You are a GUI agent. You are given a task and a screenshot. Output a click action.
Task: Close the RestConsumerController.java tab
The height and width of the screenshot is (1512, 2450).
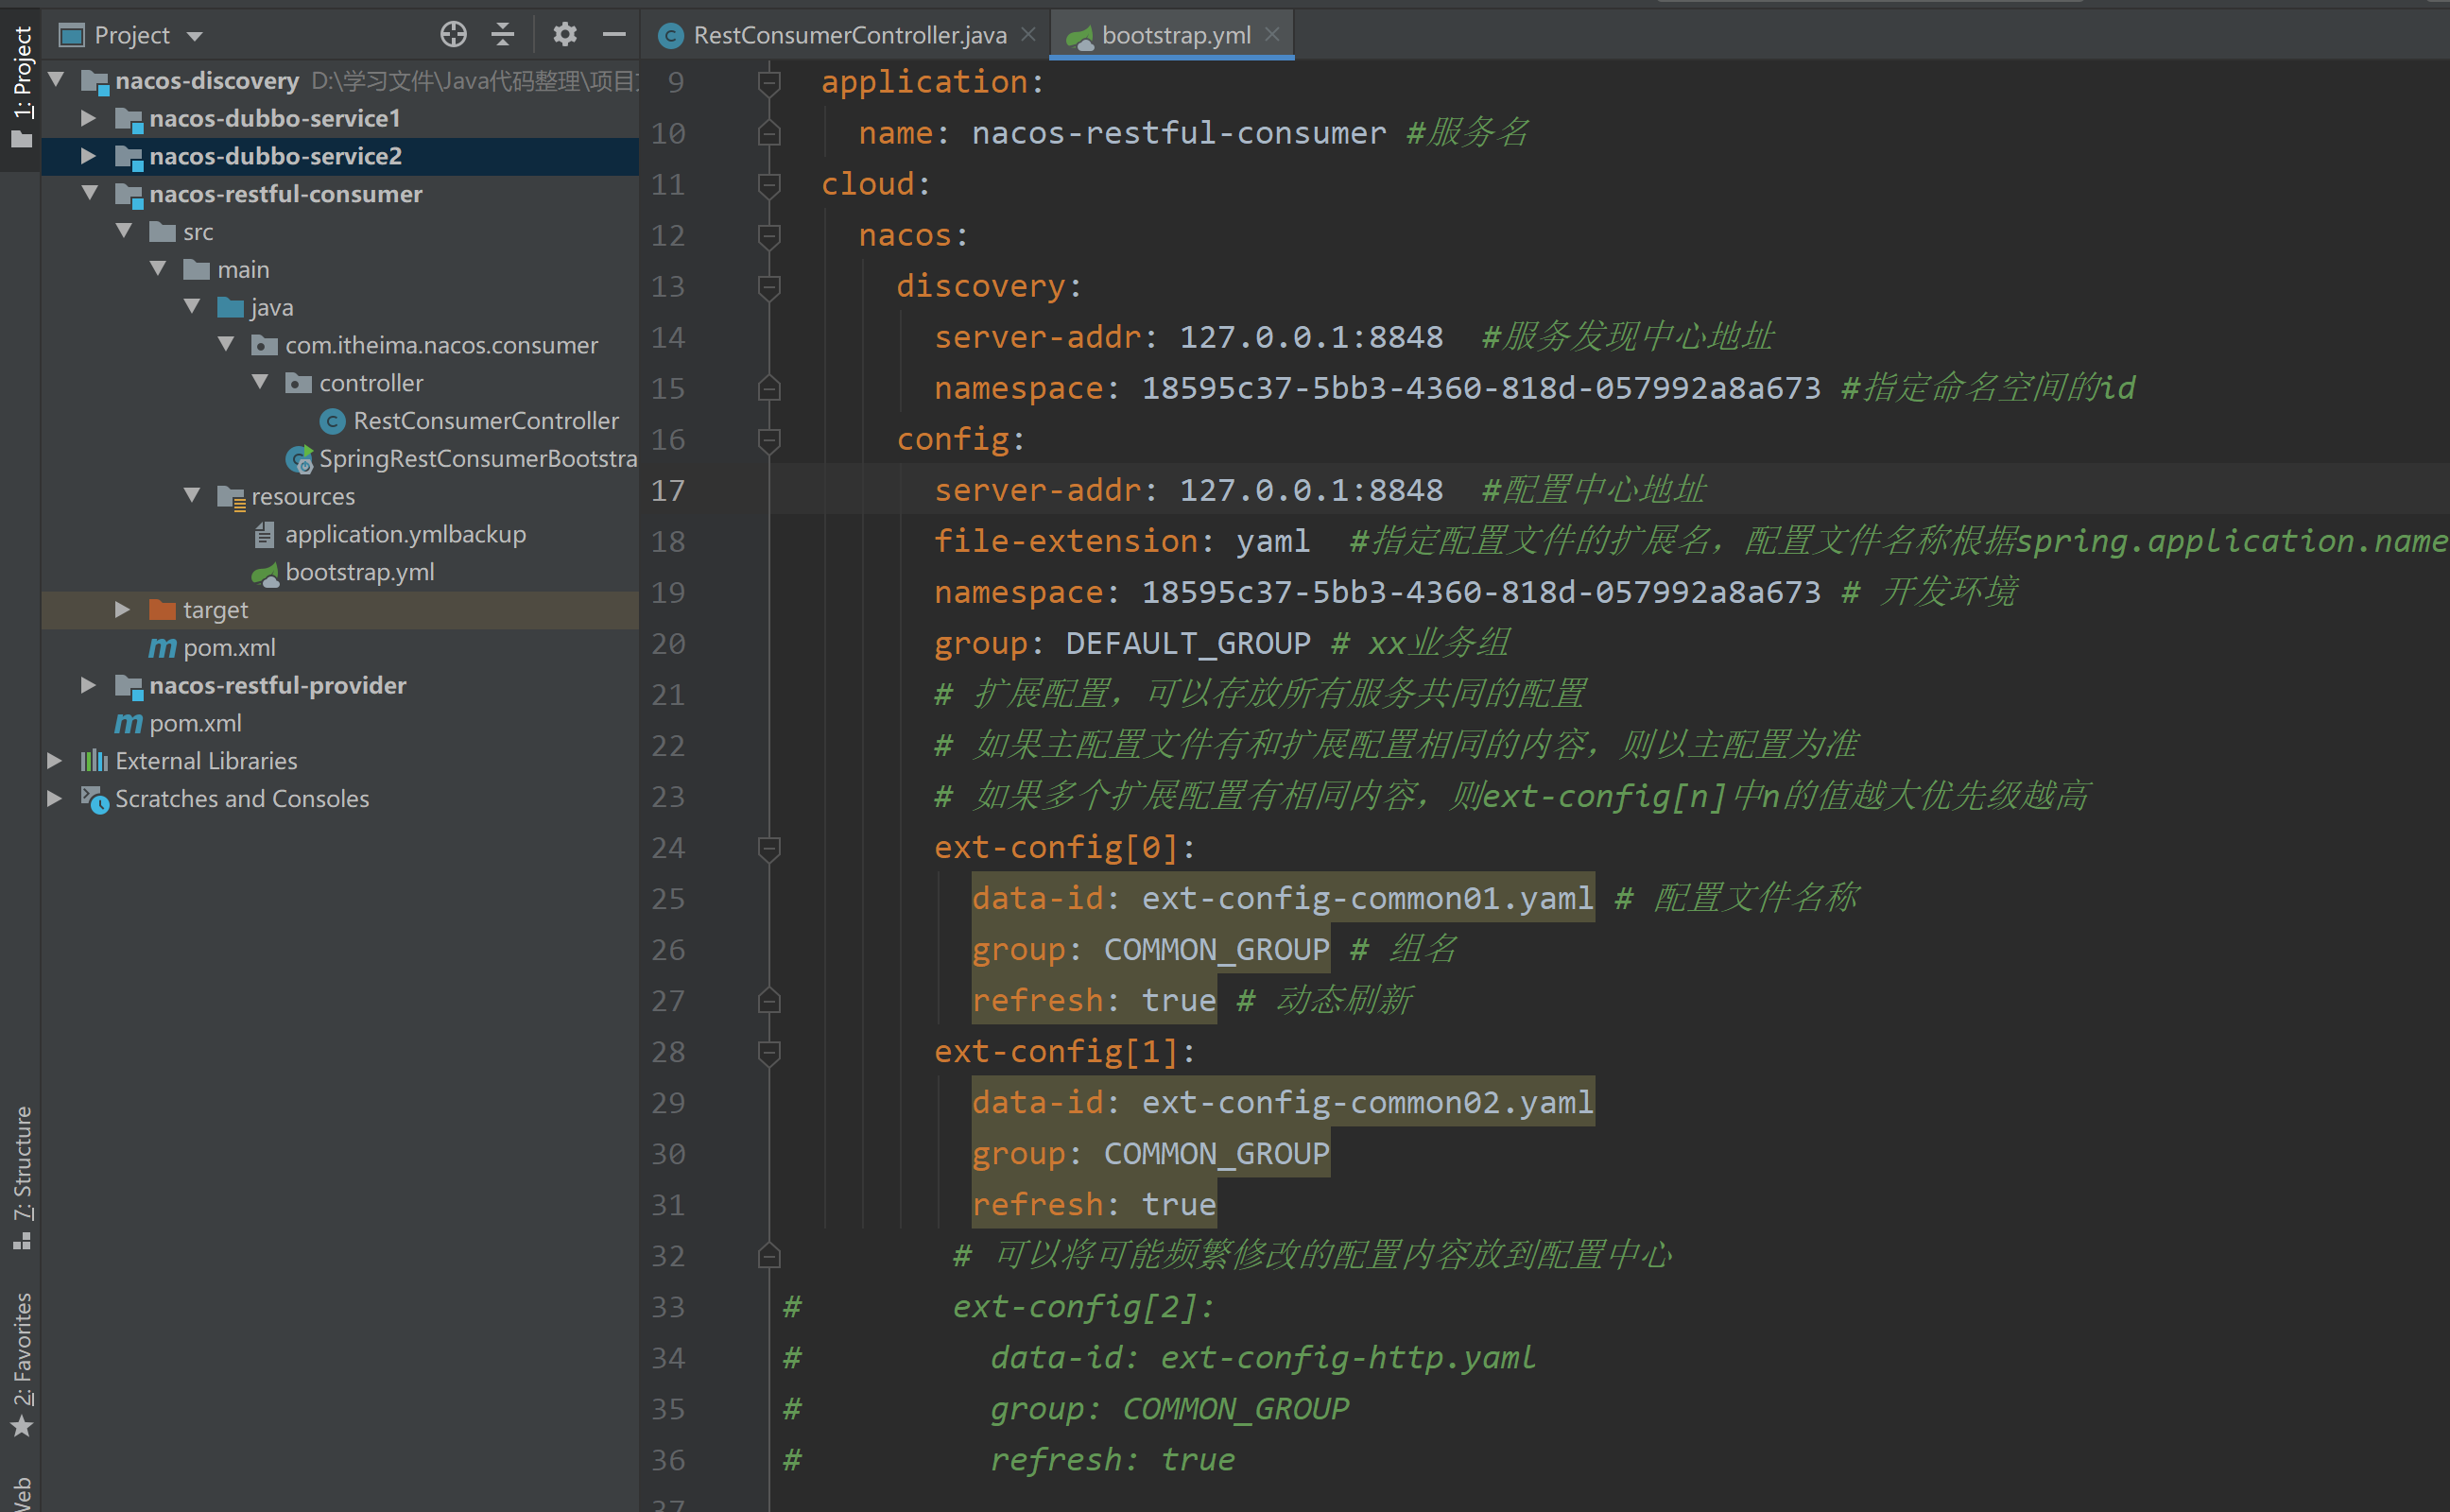coord(1028,35)
